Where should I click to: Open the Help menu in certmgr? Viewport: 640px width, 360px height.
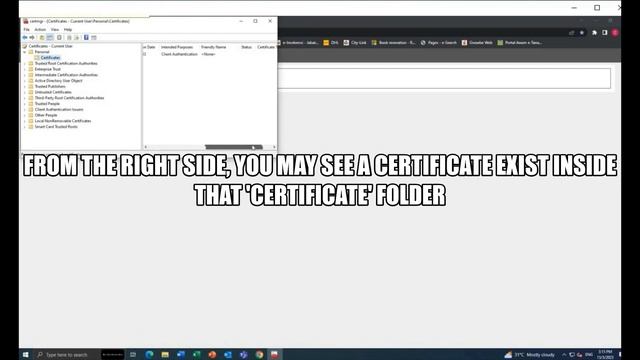point(68,30)
